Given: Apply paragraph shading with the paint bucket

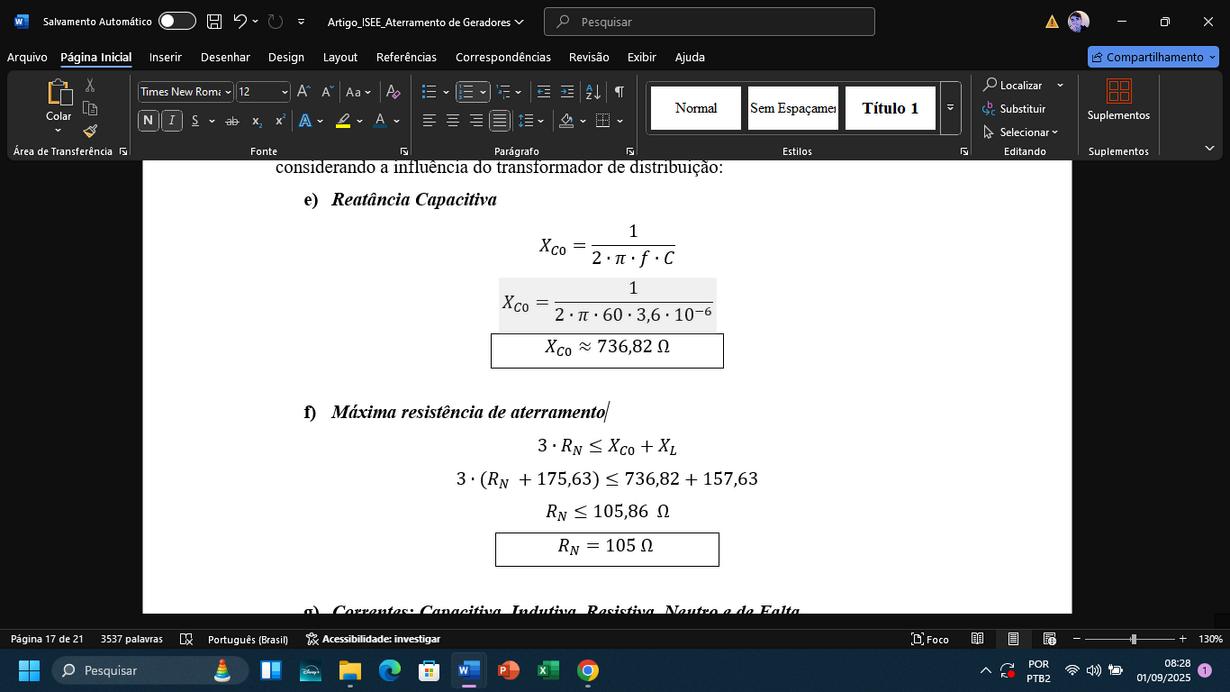Looking at the screenshot, I should (x=567, y=121).
